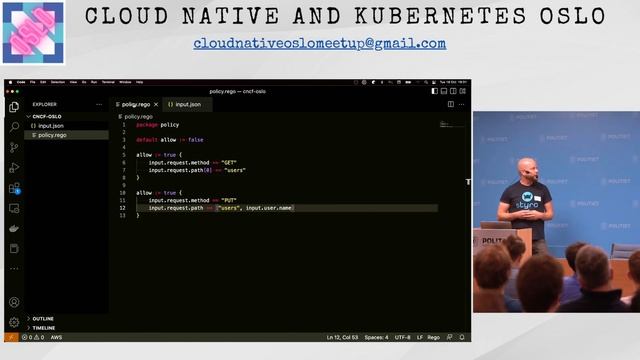Open the Extensions view with update badge
This screenshot has width=640, height=360.
(x=14, y=188)
